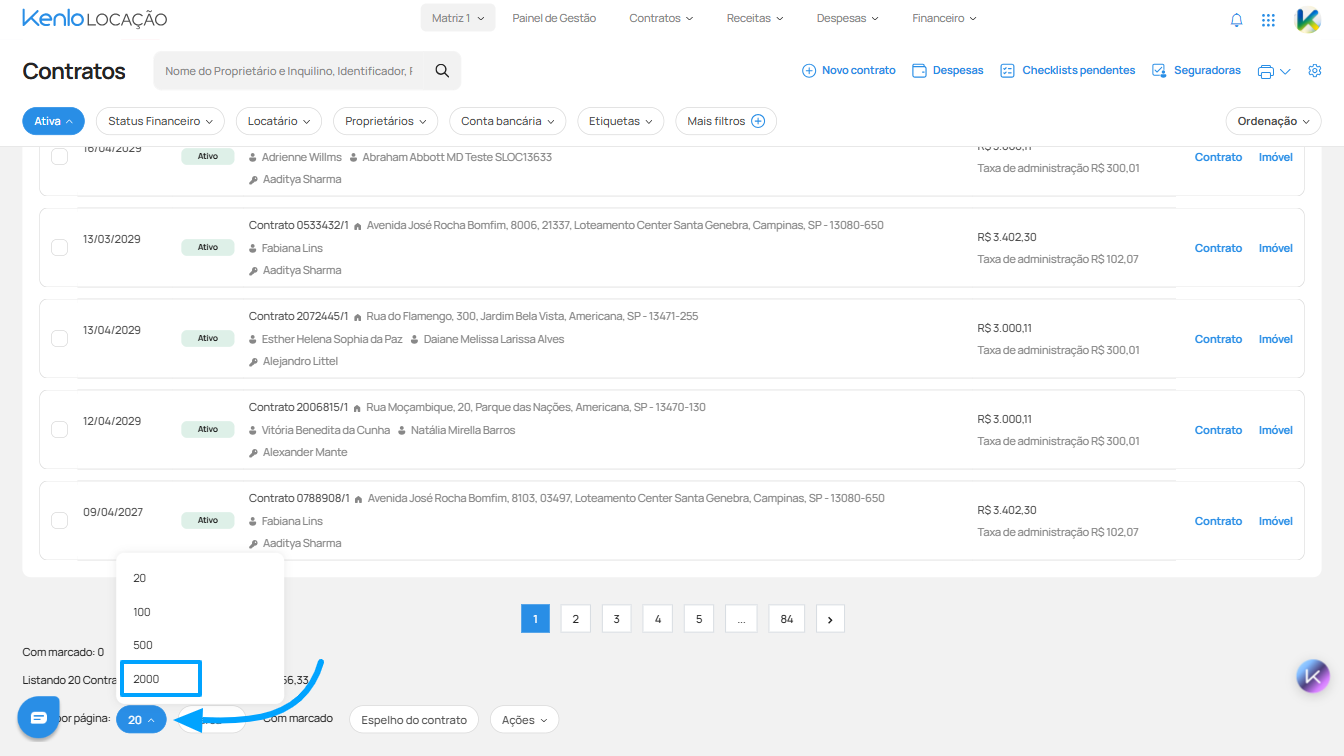1344x756 pixels.
Task: Open the Kenlo AI assistant floating button
Action: pos(1313,677)
